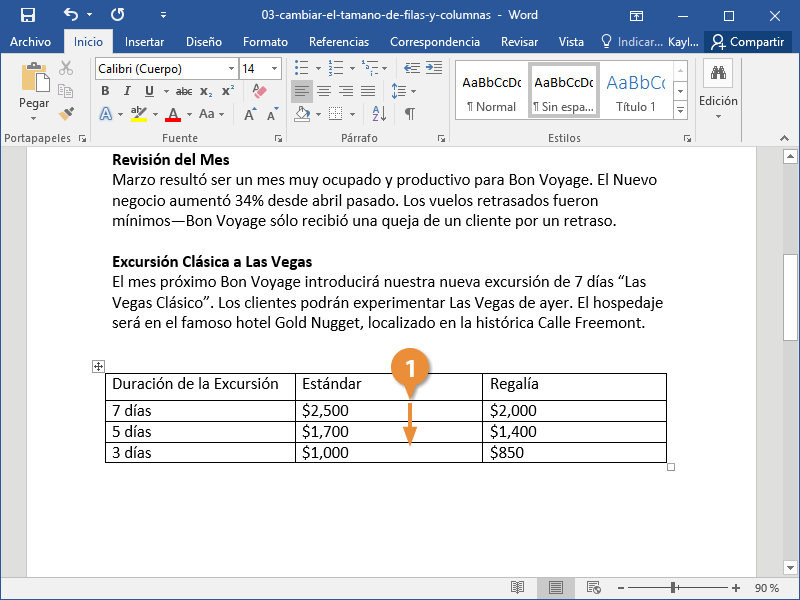Switch to the Insertar tab
Screen dimensions: 800x600
(144, 41)
